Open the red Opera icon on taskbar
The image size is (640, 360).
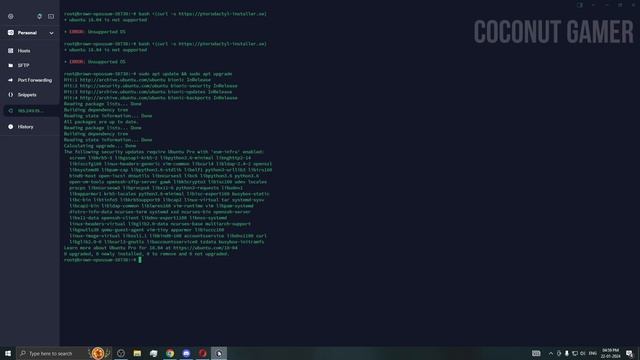(x=202, y=353)
